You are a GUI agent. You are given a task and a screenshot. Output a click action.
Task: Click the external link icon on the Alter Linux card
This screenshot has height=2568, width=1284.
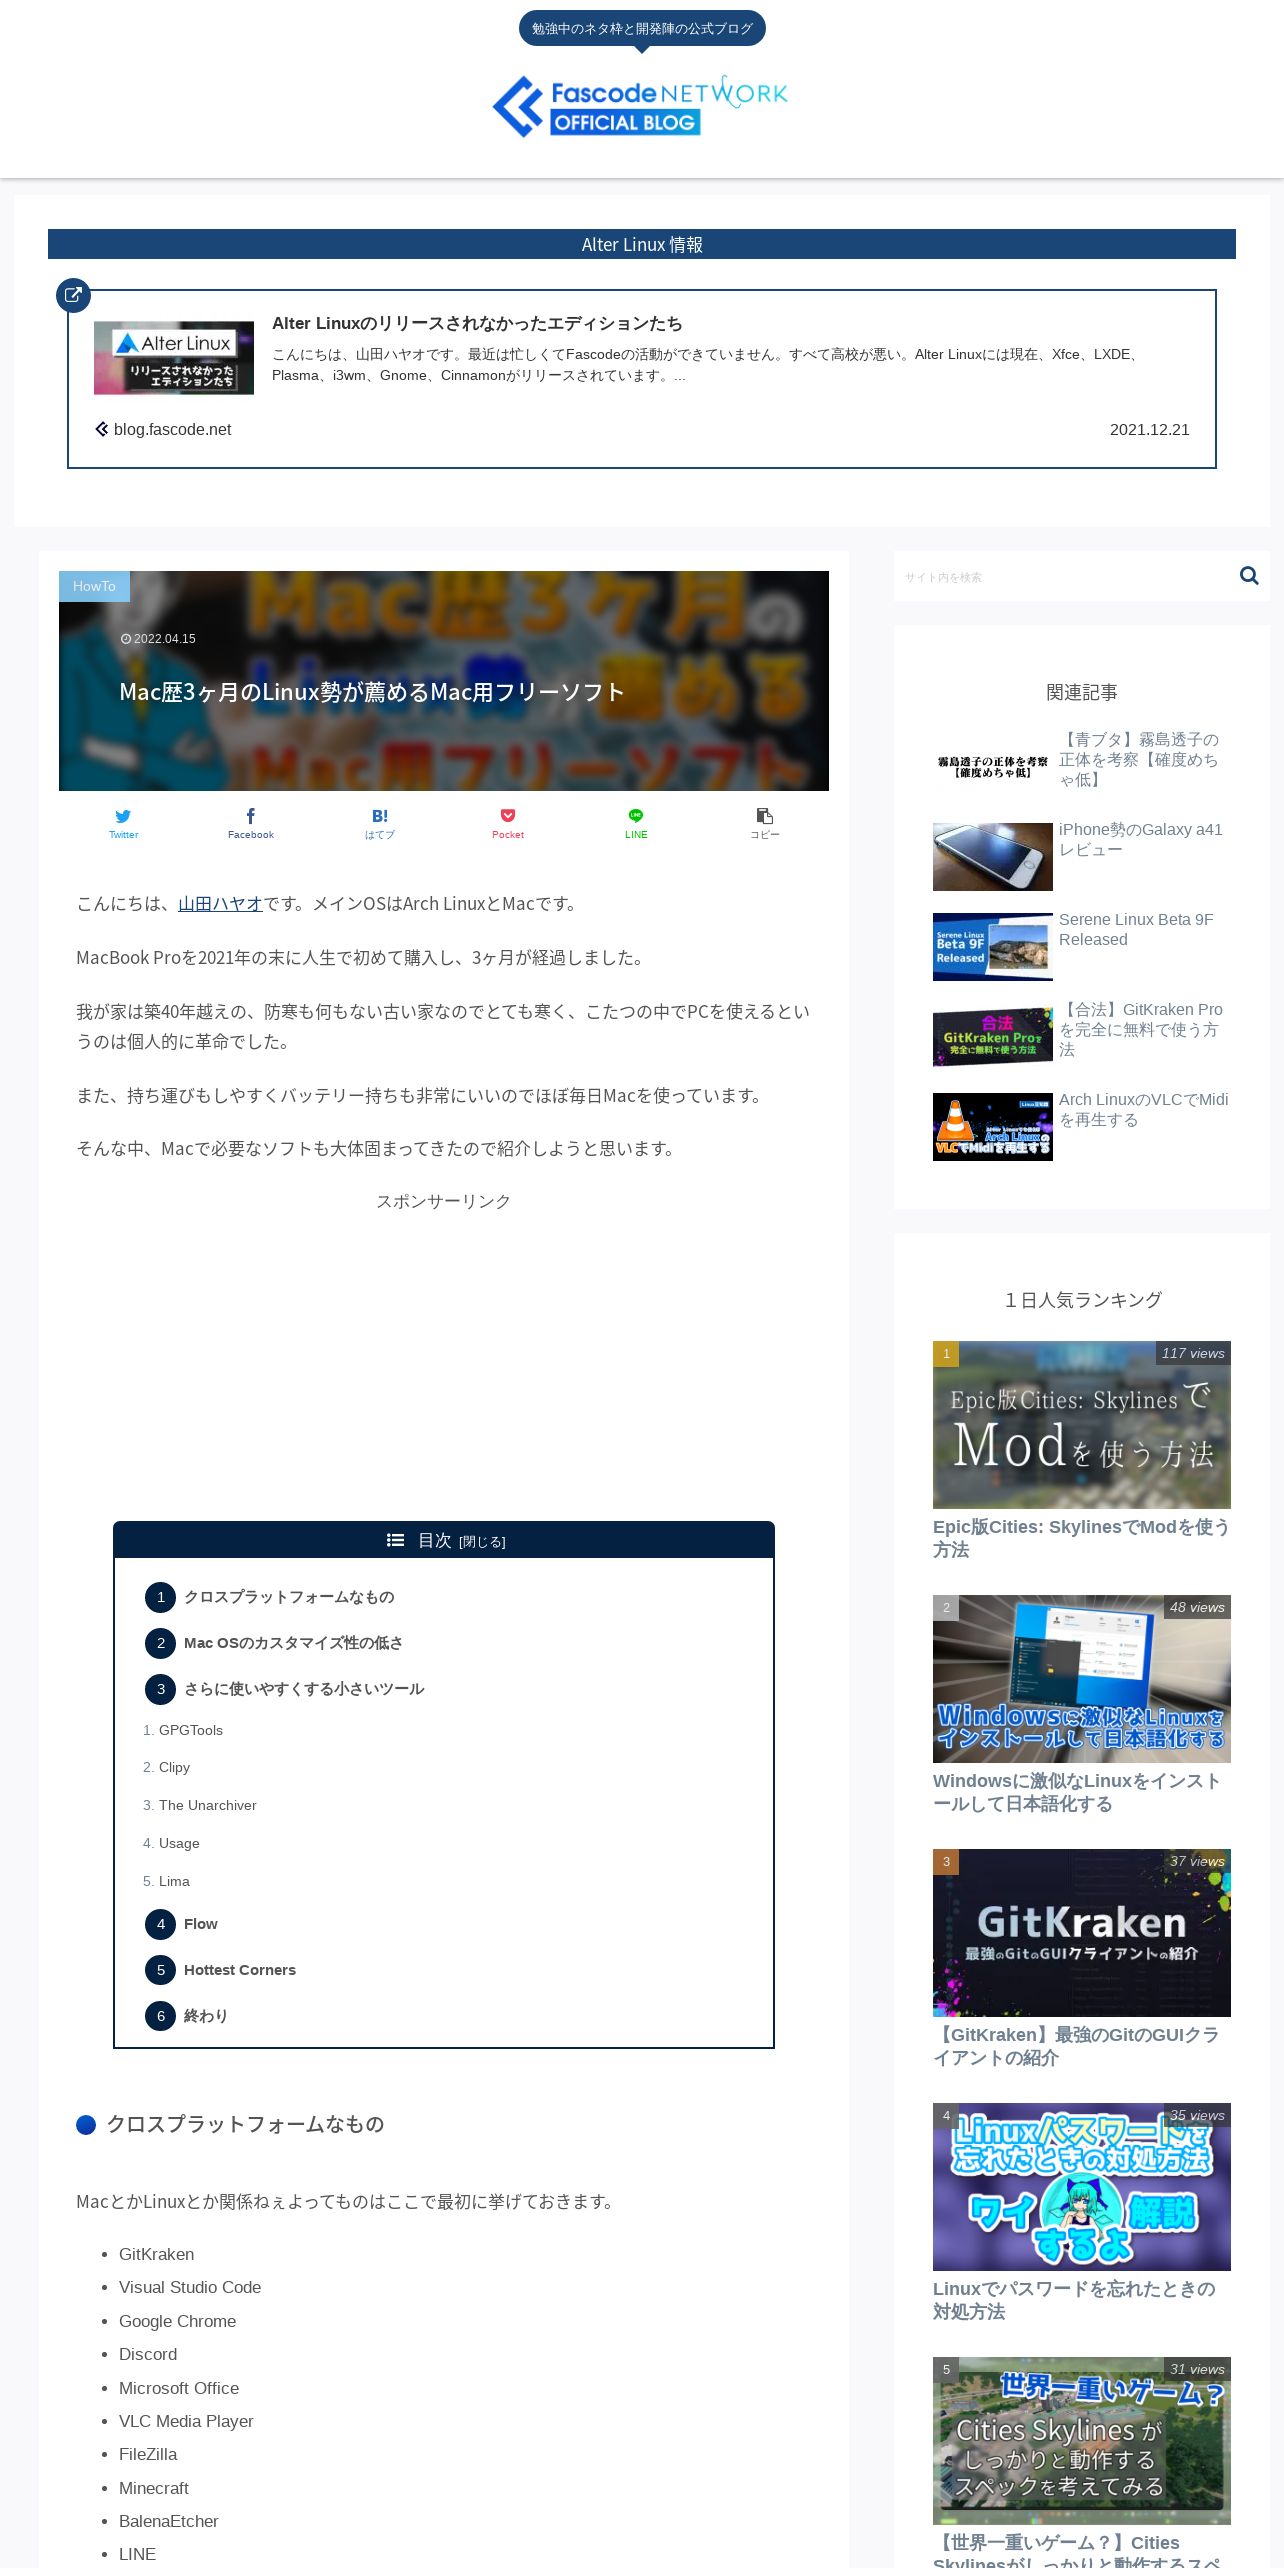coord(73,295)
